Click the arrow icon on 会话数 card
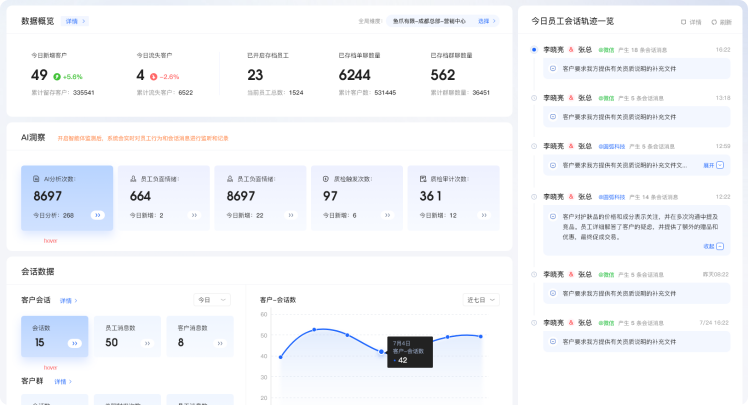Viewport: 748px width, 405px height. click(74, 343)
